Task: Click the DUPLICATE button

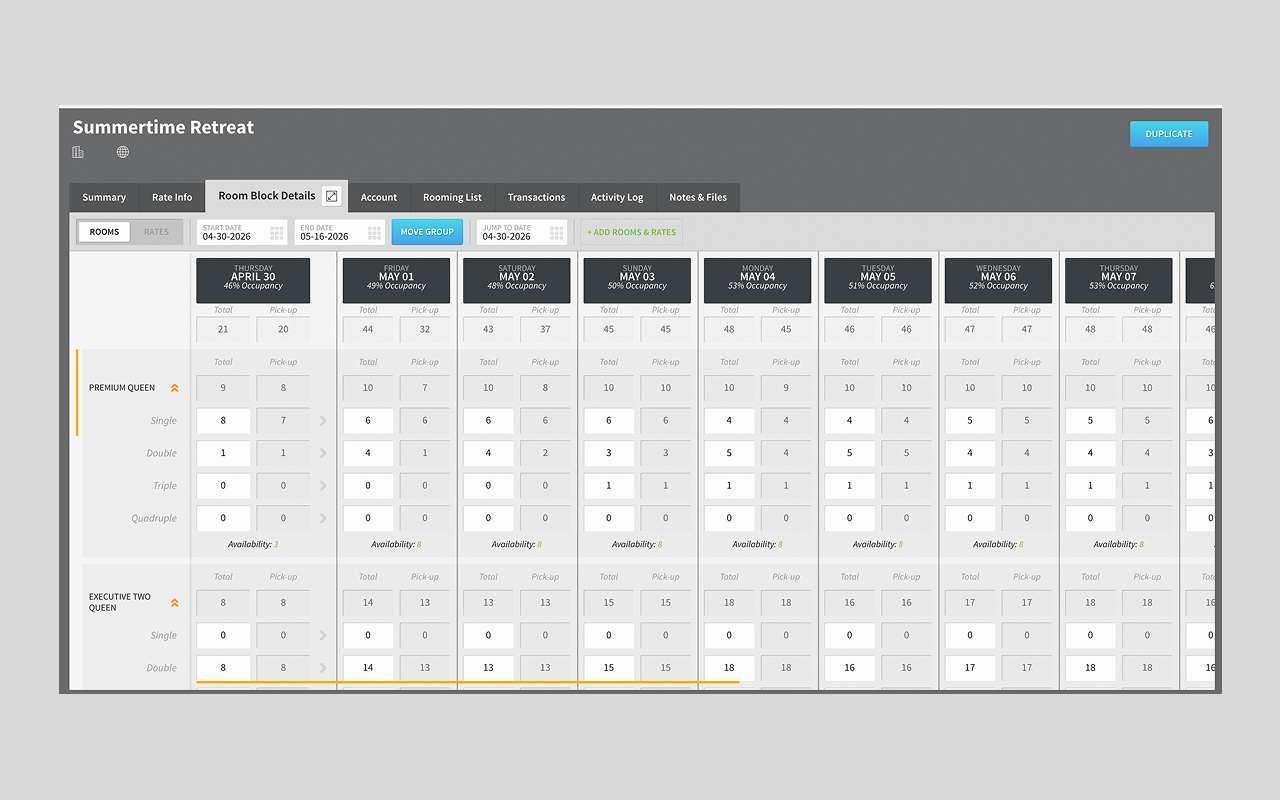Action: (x=1169, y=134)
